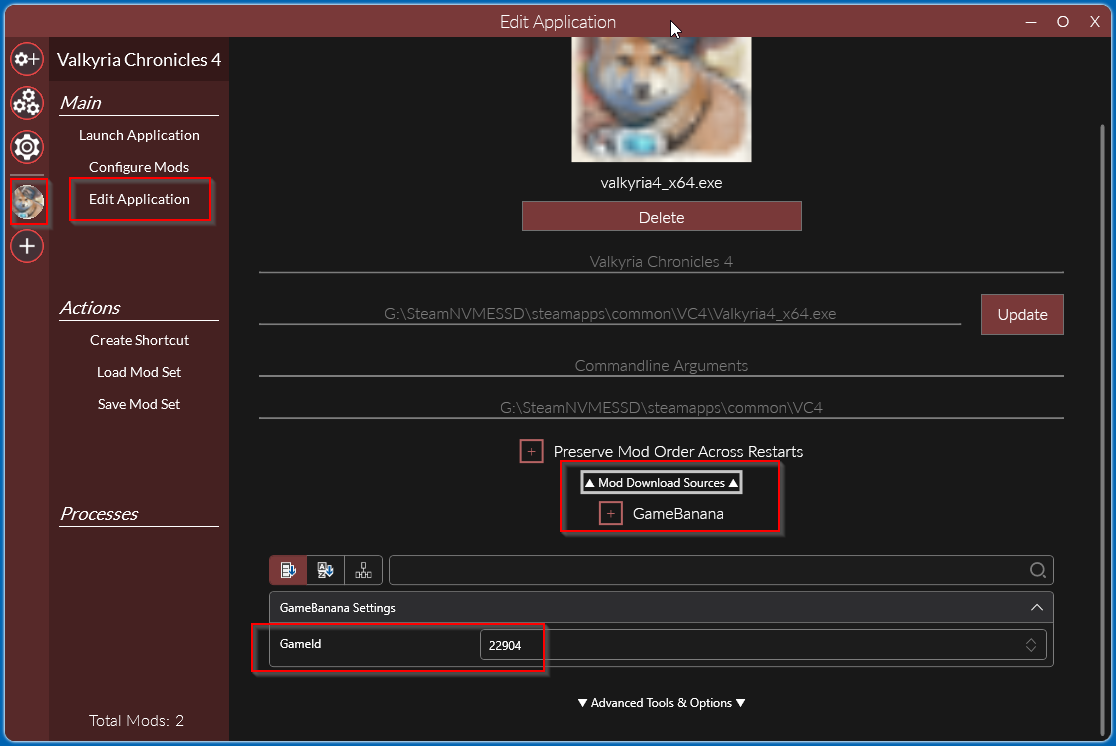Choose Save Mod Set action
The width and height of the screenshot is (1116, 746).
pyautogui.click(x=140, y=404)
